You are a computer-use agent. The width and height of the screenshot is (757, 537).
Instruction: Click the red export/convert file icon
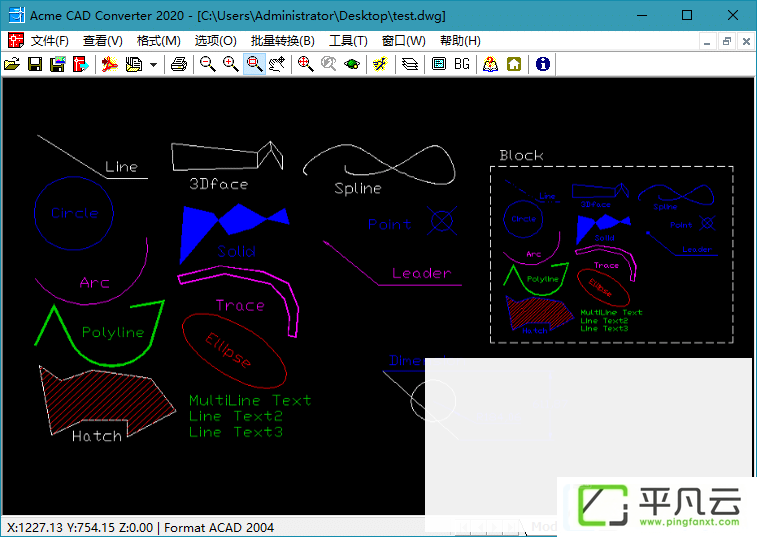point(81,64)
